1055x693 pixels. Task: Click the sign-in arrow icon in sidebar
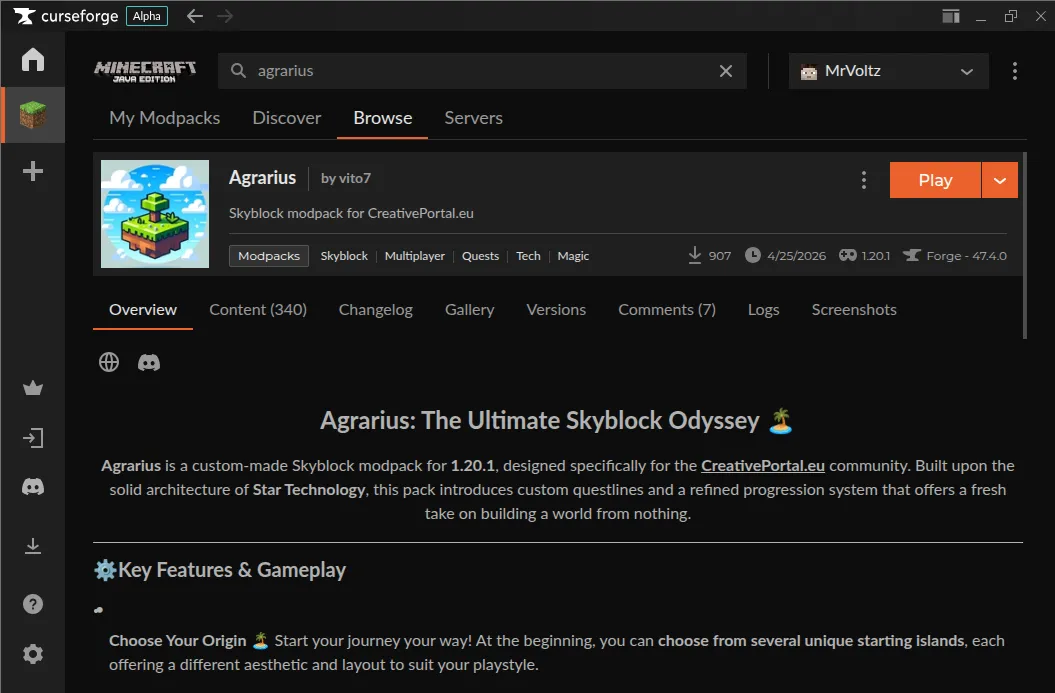(32, 438)
